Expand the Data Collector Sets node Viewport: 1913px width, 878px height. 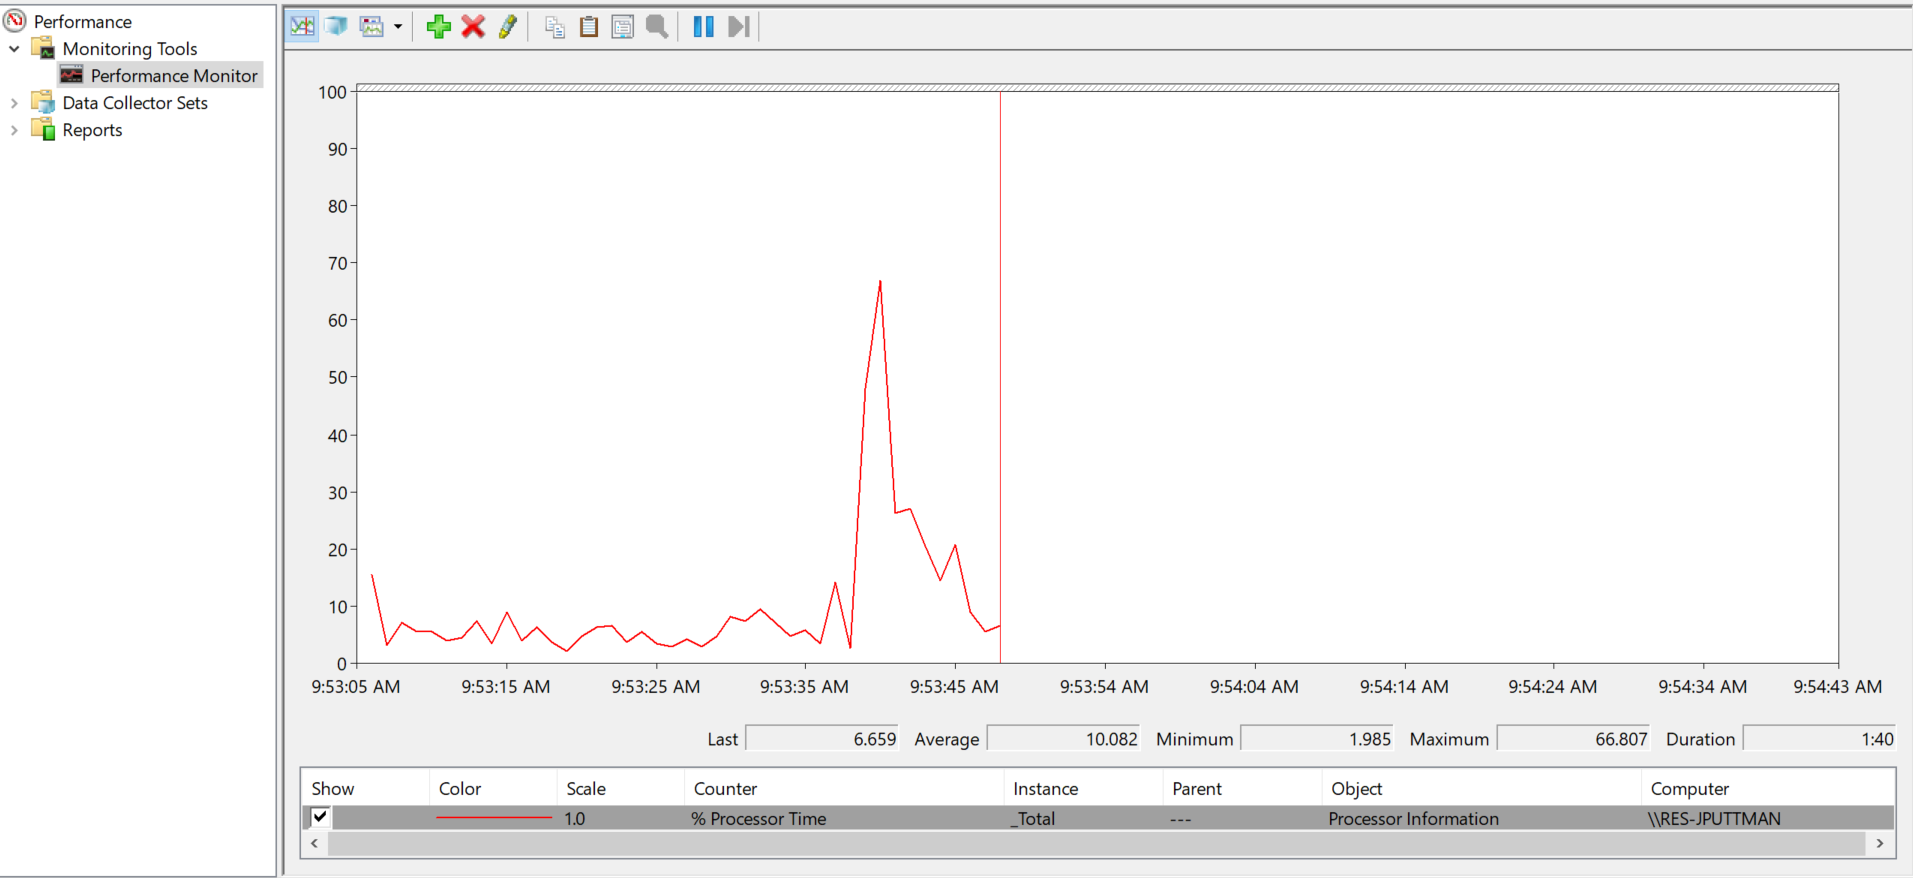pyautogui.click(x=14, y=103)
